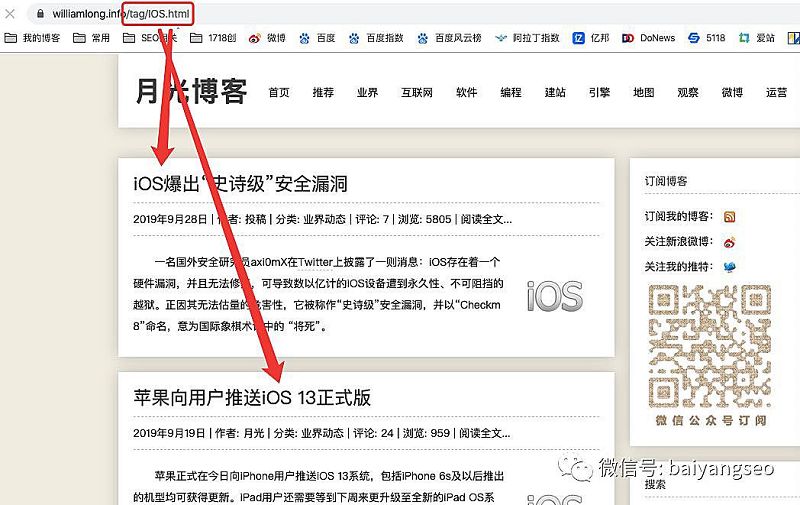Select 编程 in the site navigation

click(x=511, y=92)
